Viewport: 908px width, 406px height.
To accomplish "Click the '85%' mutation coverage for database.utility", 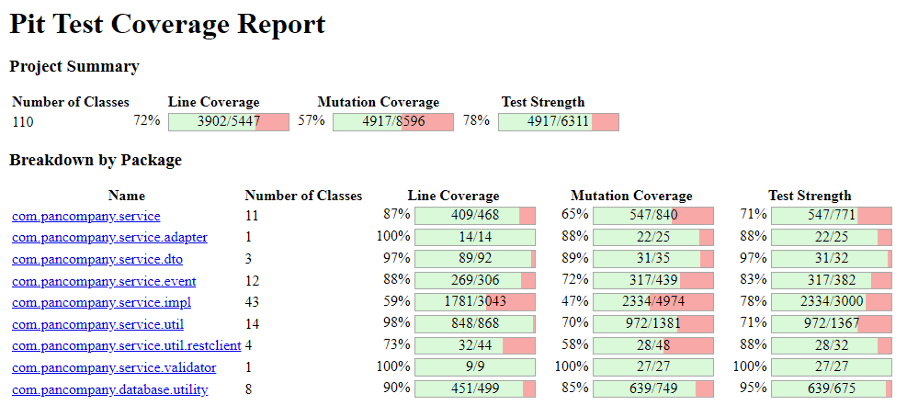I will (575, 388).
